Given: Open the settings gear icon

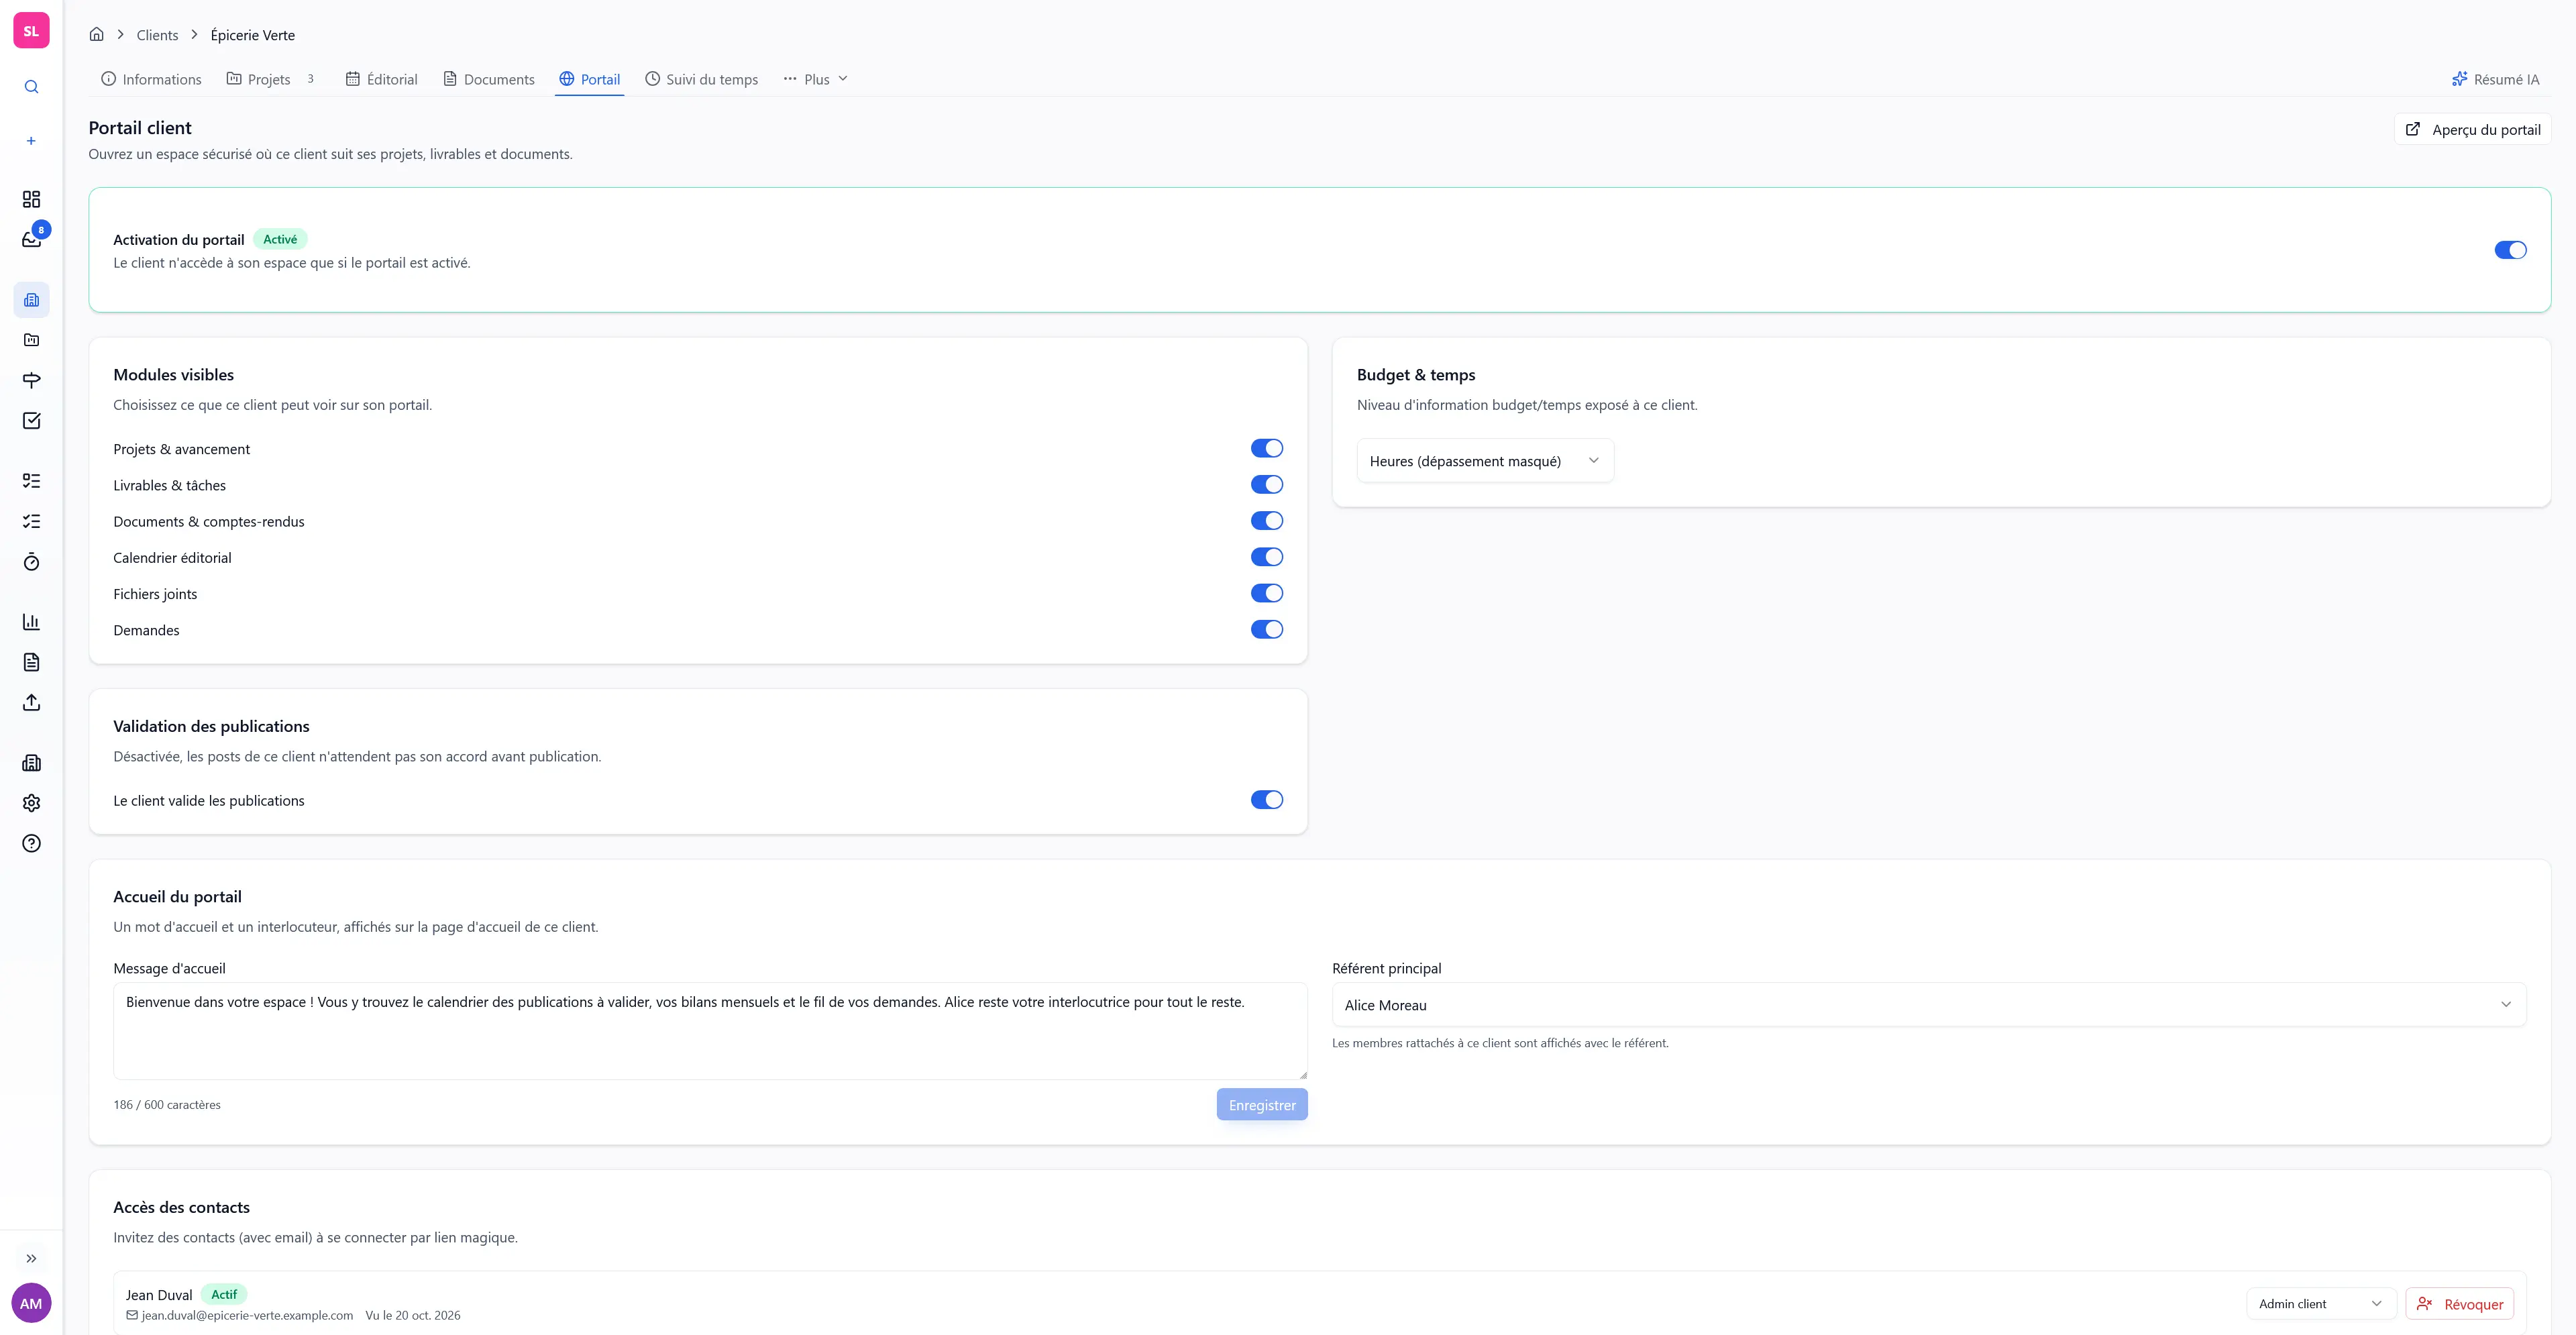Looking at the screenshot, I should coord(31,803).
